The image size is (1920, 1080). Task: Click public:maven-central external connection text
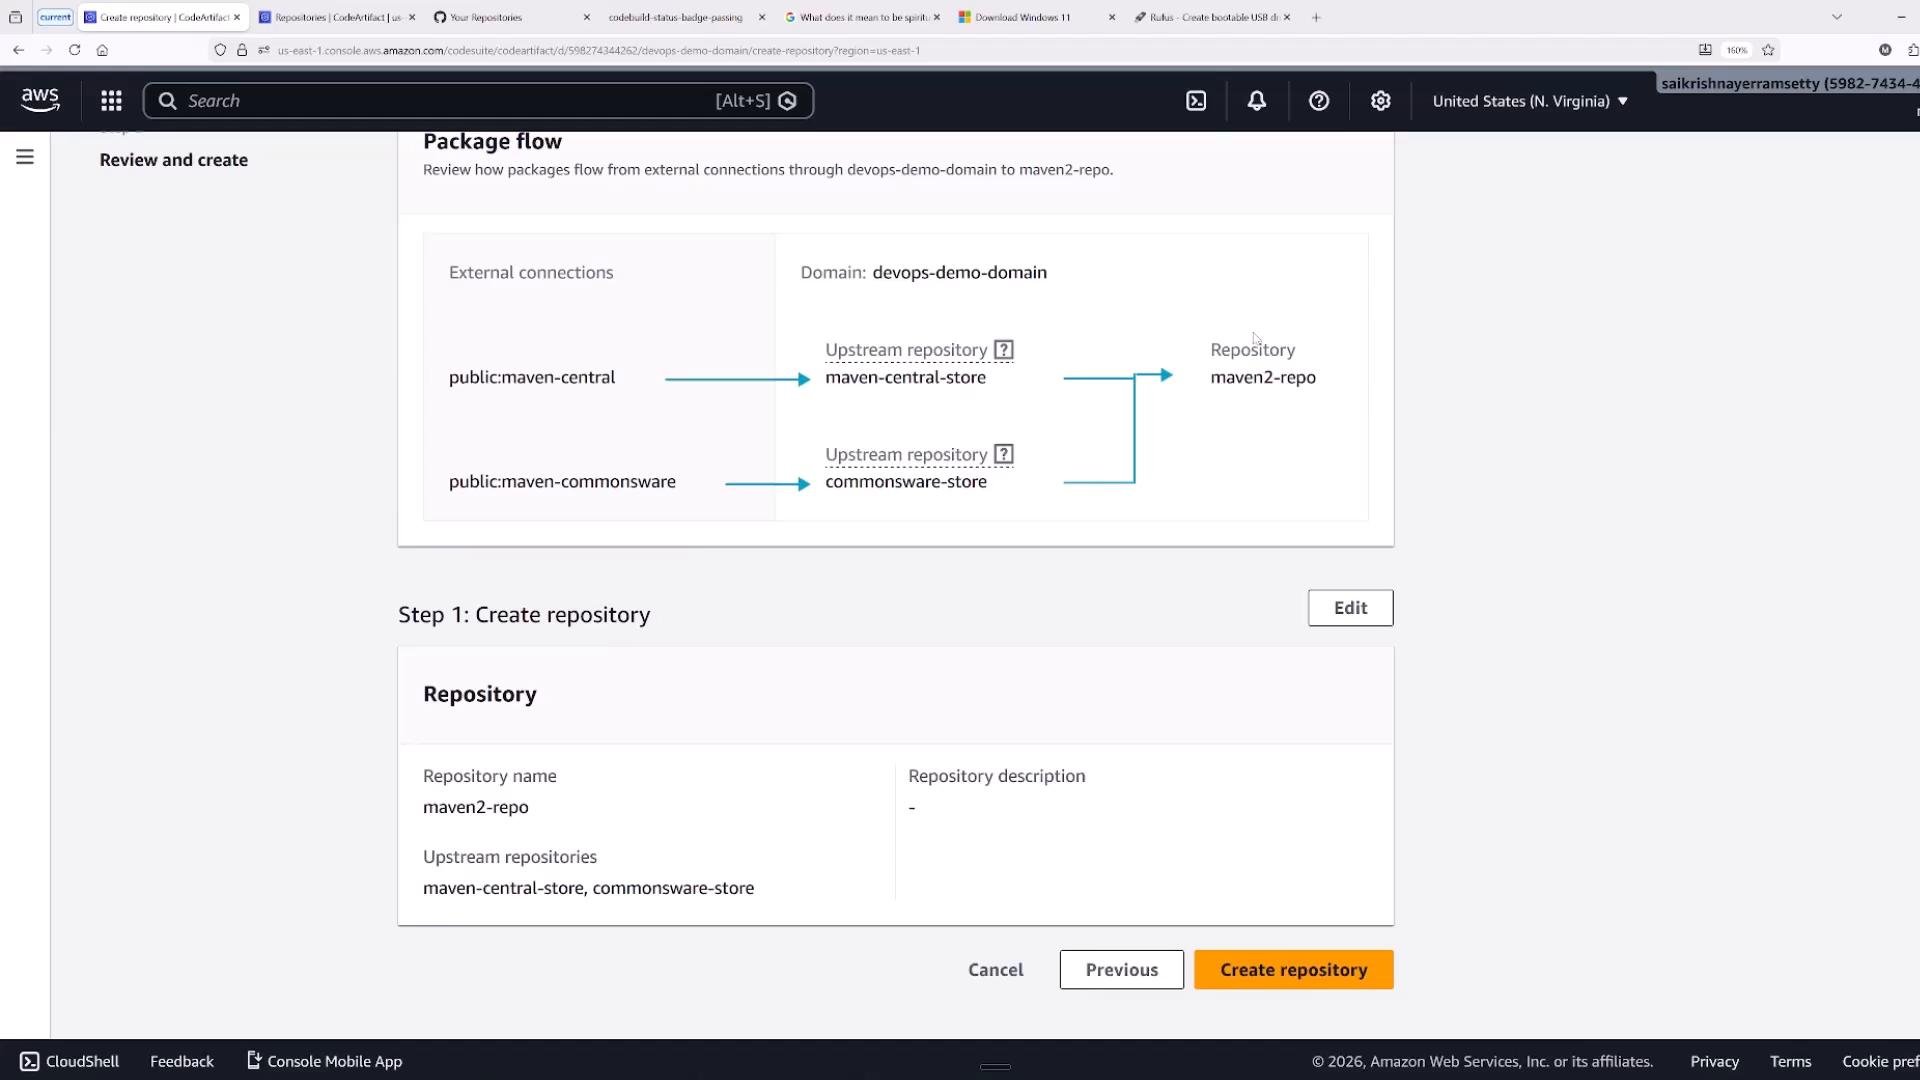(532, 377)
